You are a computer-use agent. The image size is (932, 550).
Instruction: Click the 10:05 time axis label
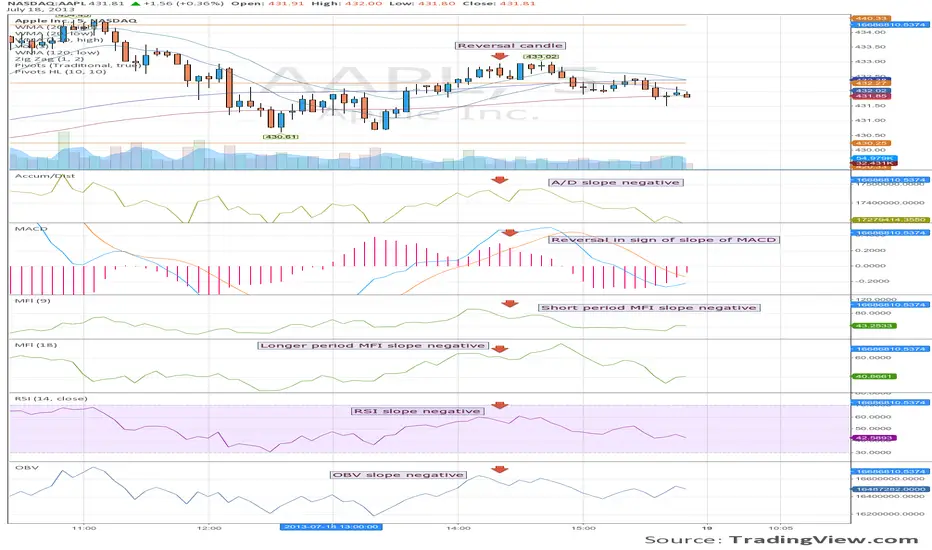[780, 528]
